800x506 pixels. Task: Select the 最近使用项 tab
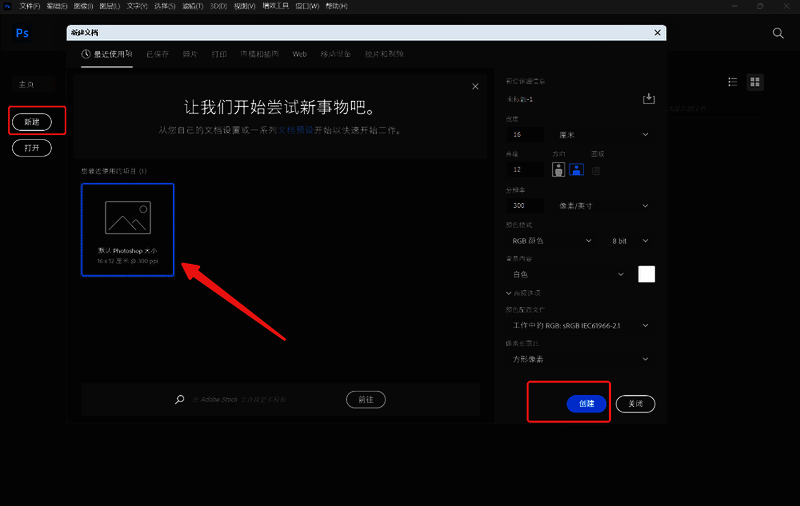click(x=107, y=54)
